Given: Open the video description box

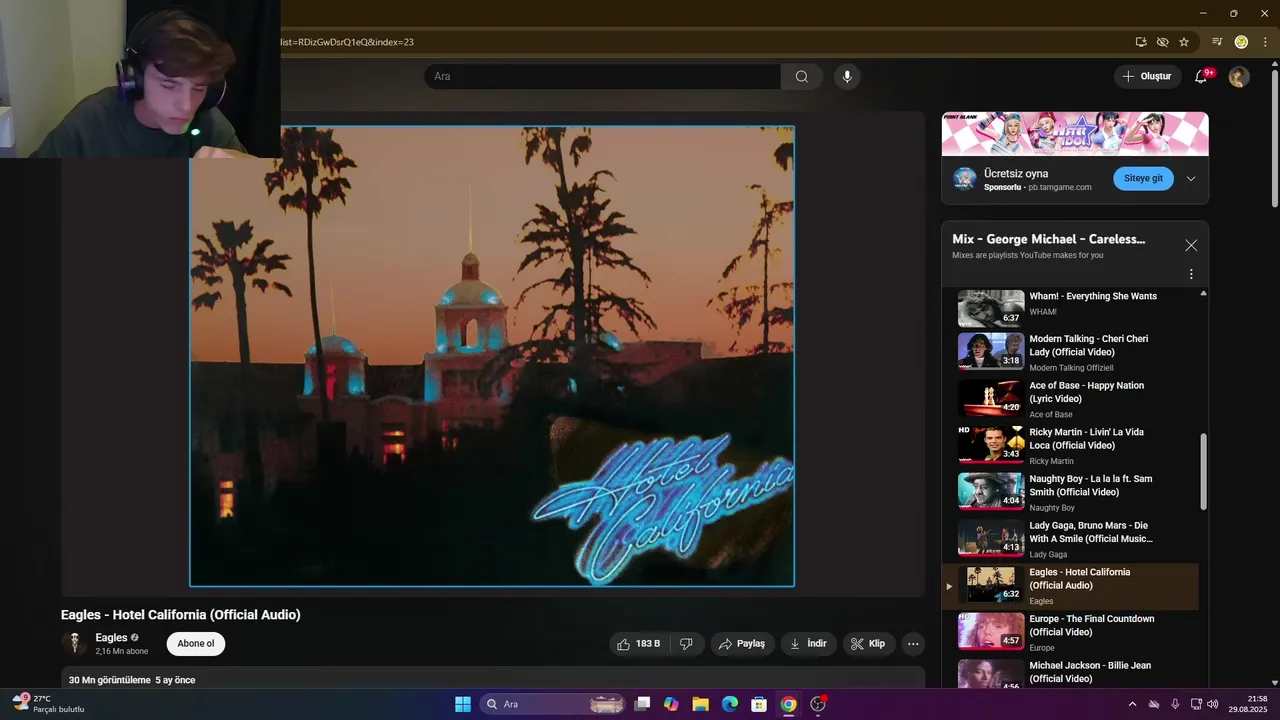Looking at the screenshot, I should pyautogui.click(x=493, y=679).
